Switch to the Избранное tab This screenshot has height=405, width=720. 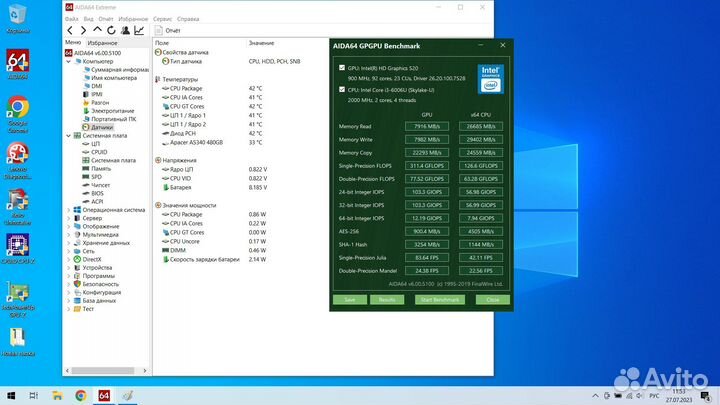click(x=102, y=43)
